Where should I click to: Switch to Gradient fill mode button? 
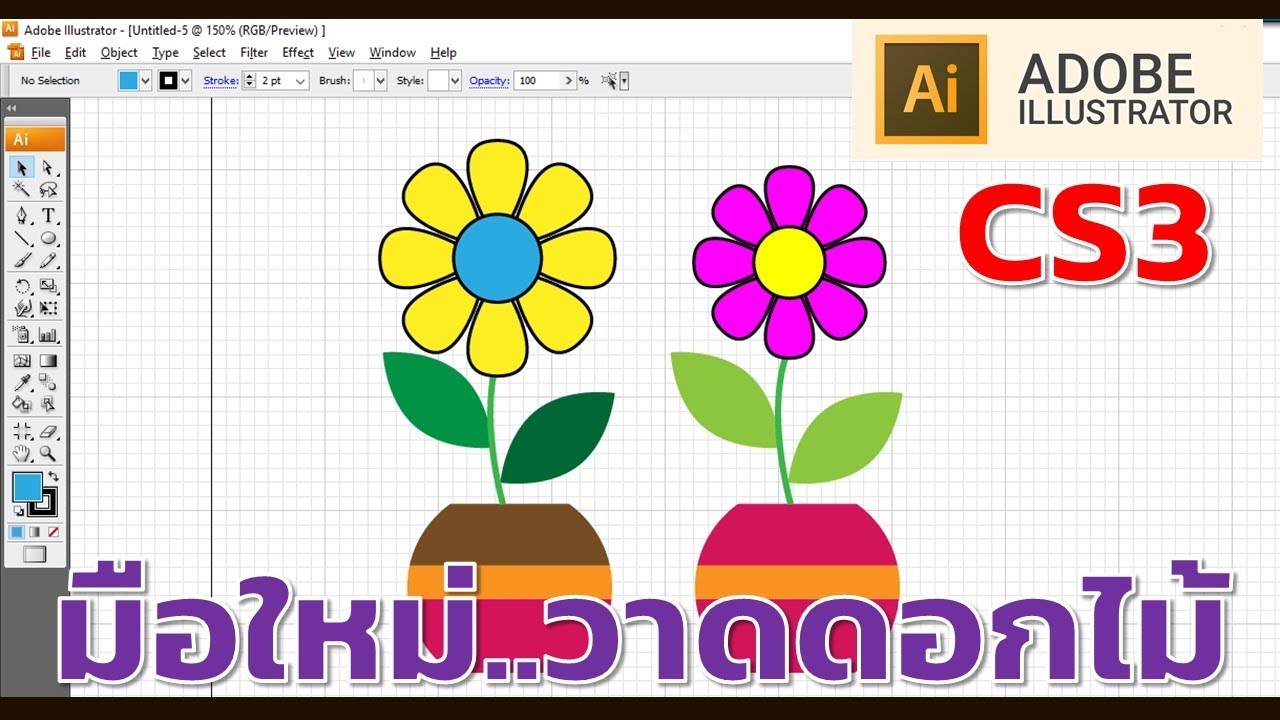click(35, 532)
